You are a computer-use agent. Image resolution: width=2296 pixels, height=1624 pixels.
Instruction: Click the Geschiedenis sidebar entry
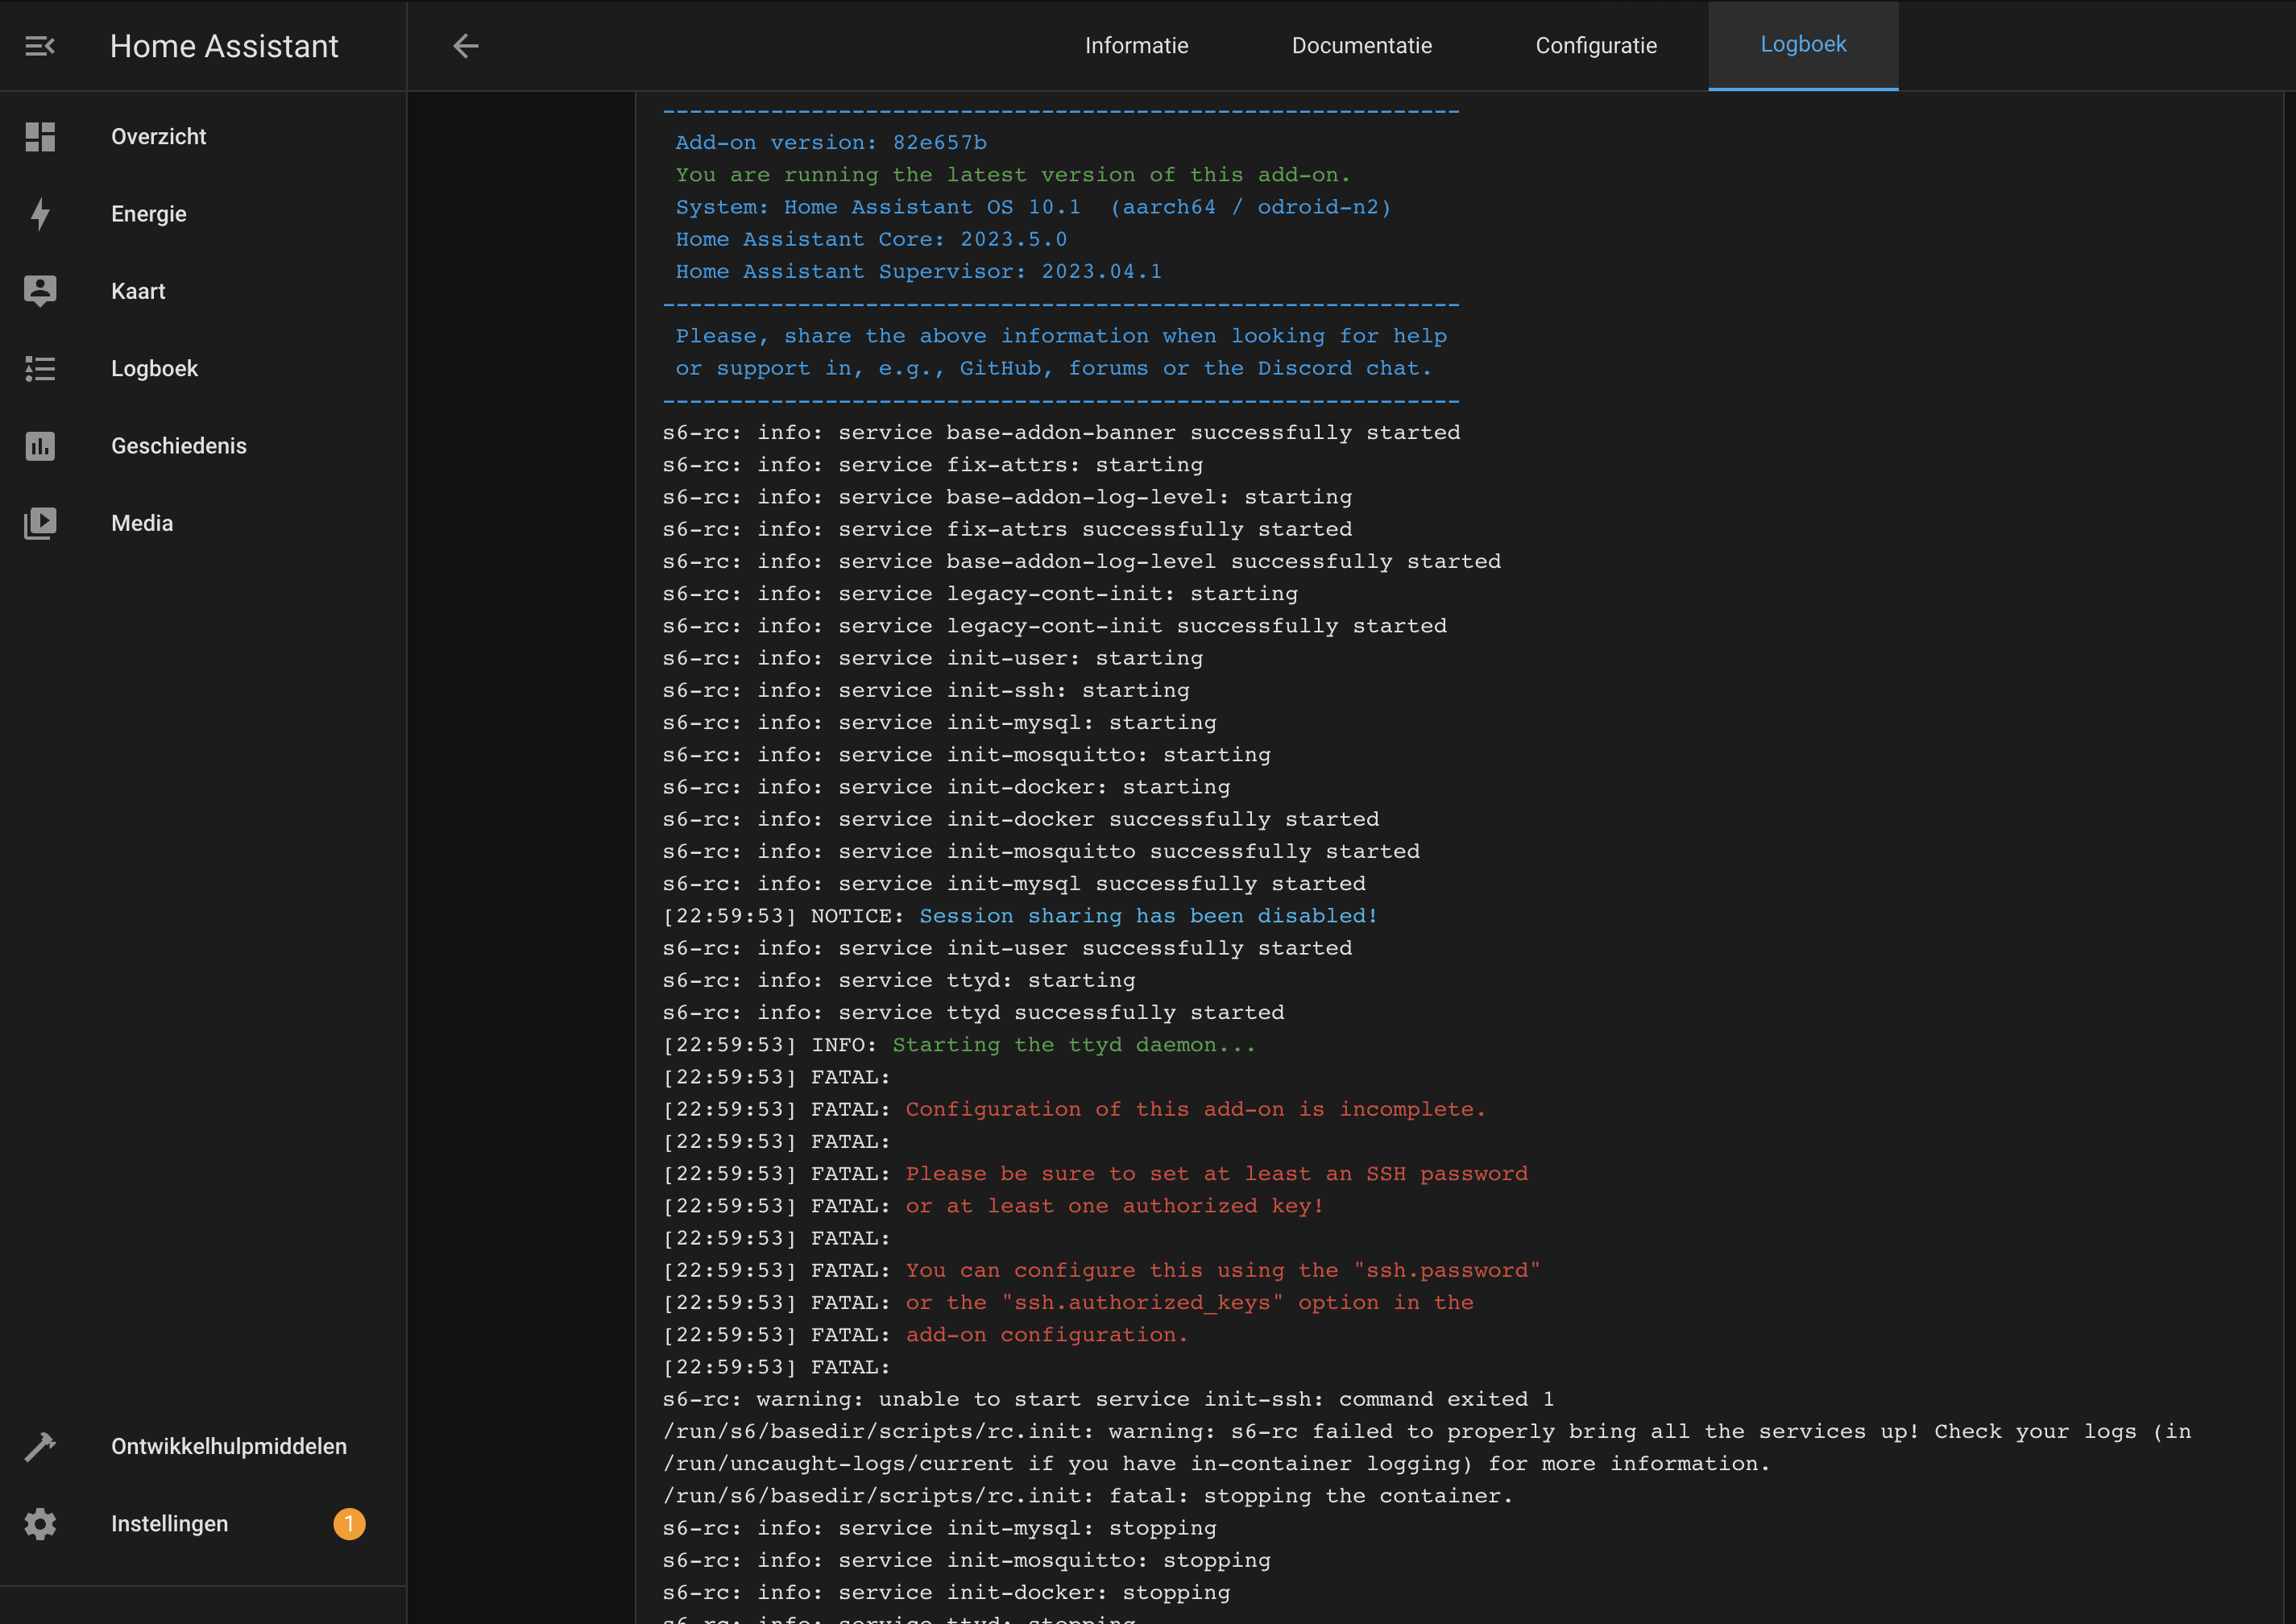click(179, 446)
